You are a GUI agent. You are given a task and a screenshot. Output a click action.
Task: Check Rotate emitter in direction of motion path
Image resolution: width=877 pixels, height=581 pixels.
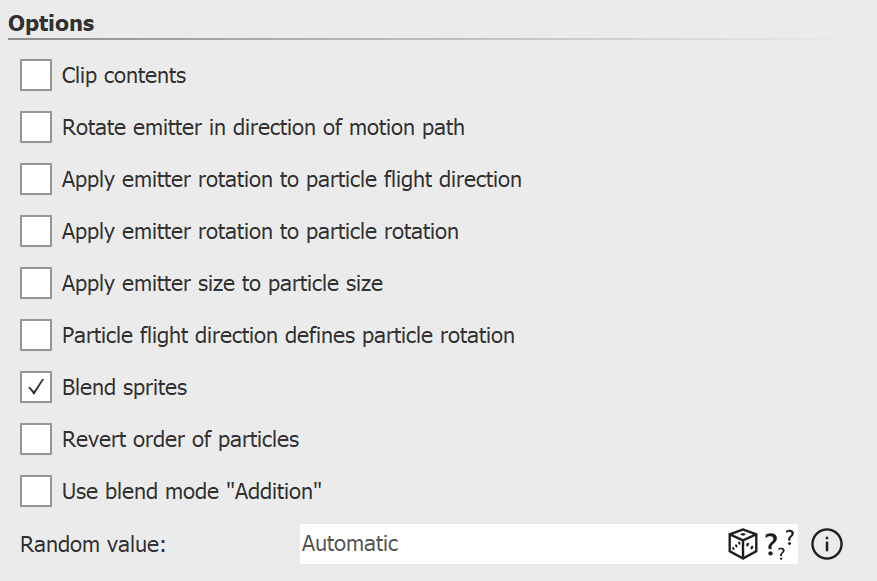click(x=35, y=126)
